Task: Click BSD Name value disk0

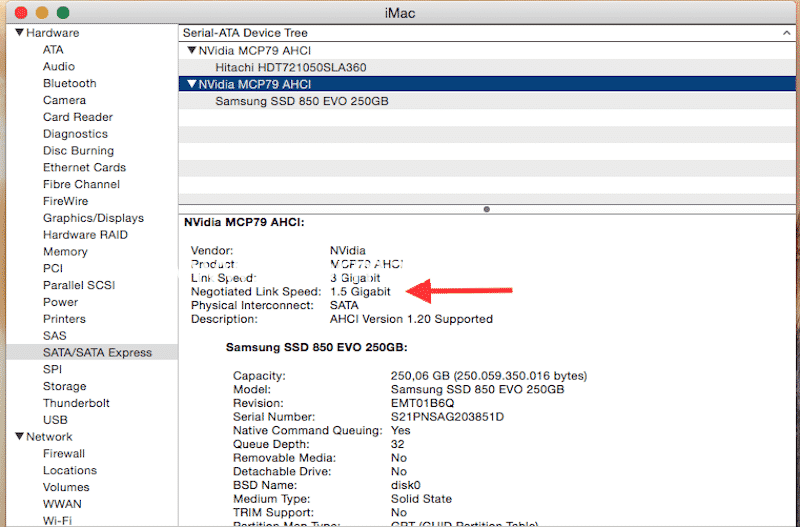Action: click(x=406, y=485)
